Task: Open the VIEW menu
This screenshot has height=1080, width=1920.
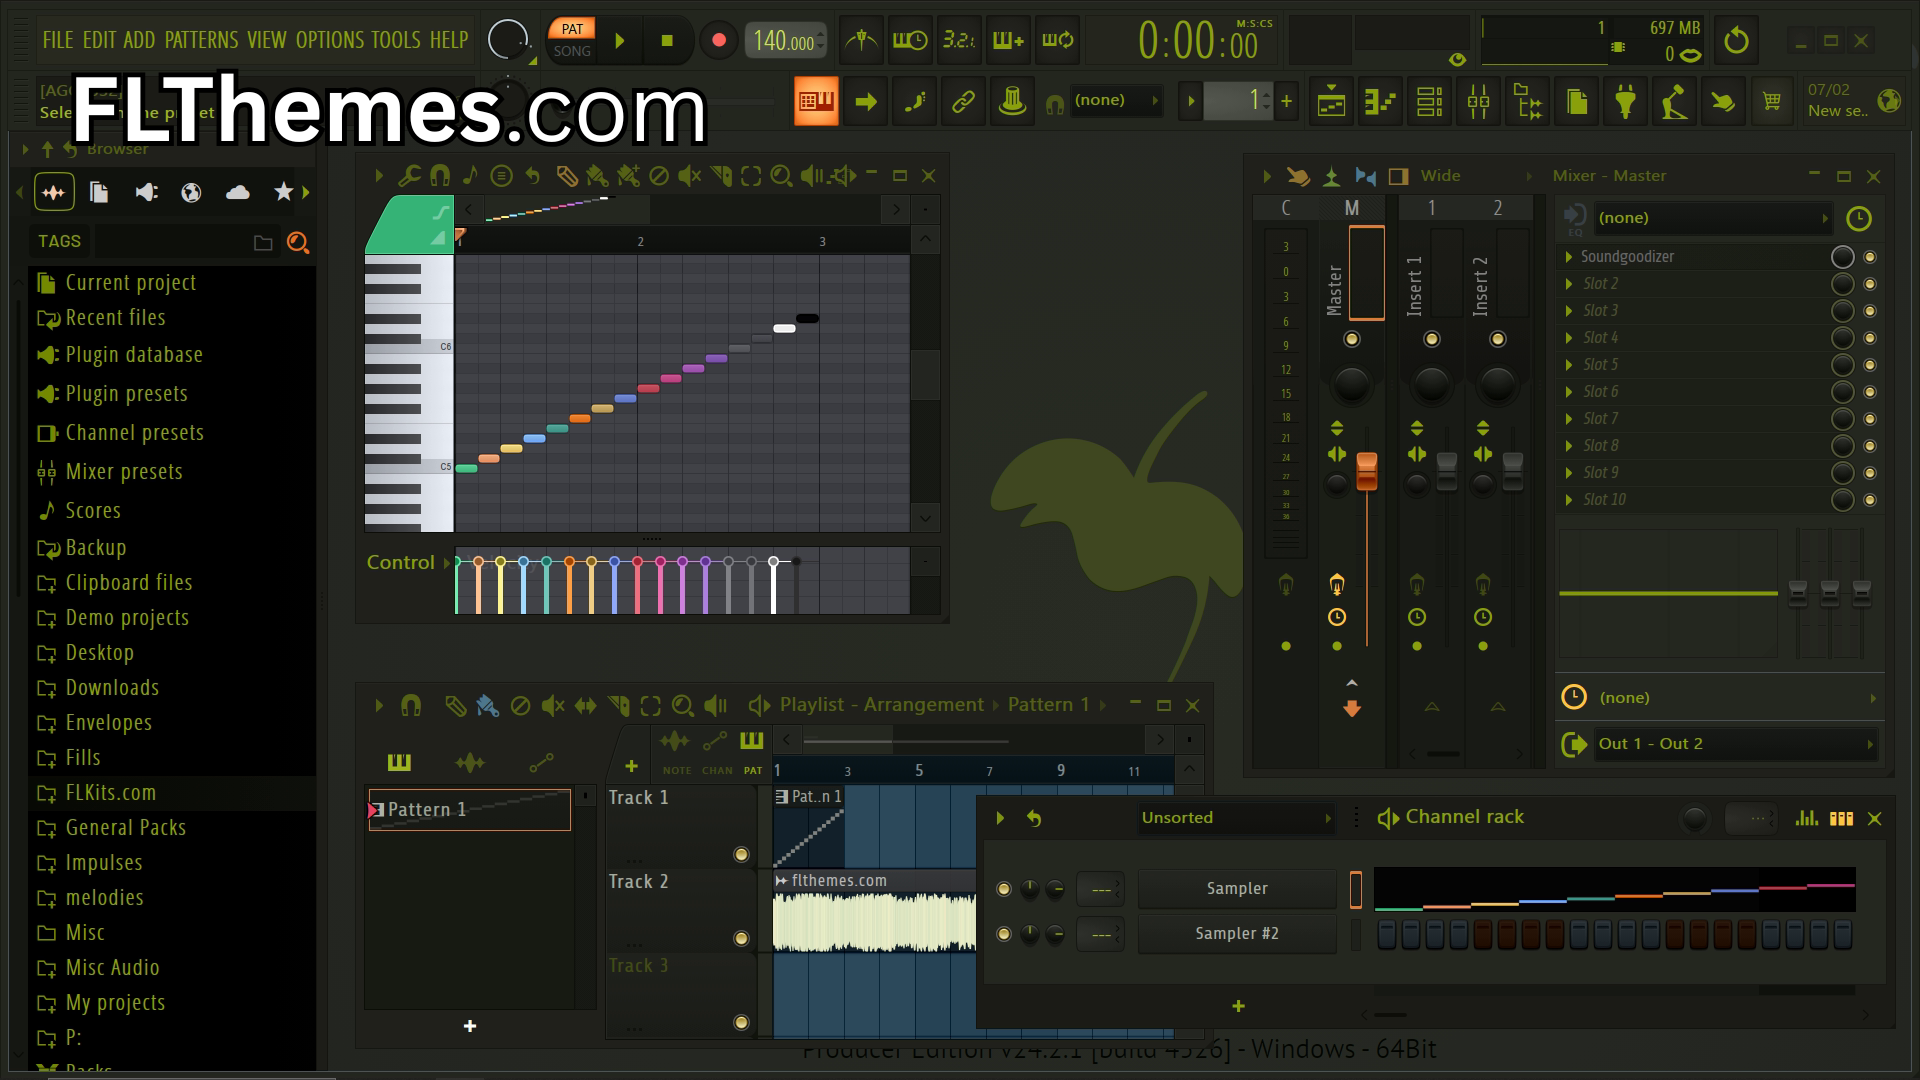Action: 266,40
